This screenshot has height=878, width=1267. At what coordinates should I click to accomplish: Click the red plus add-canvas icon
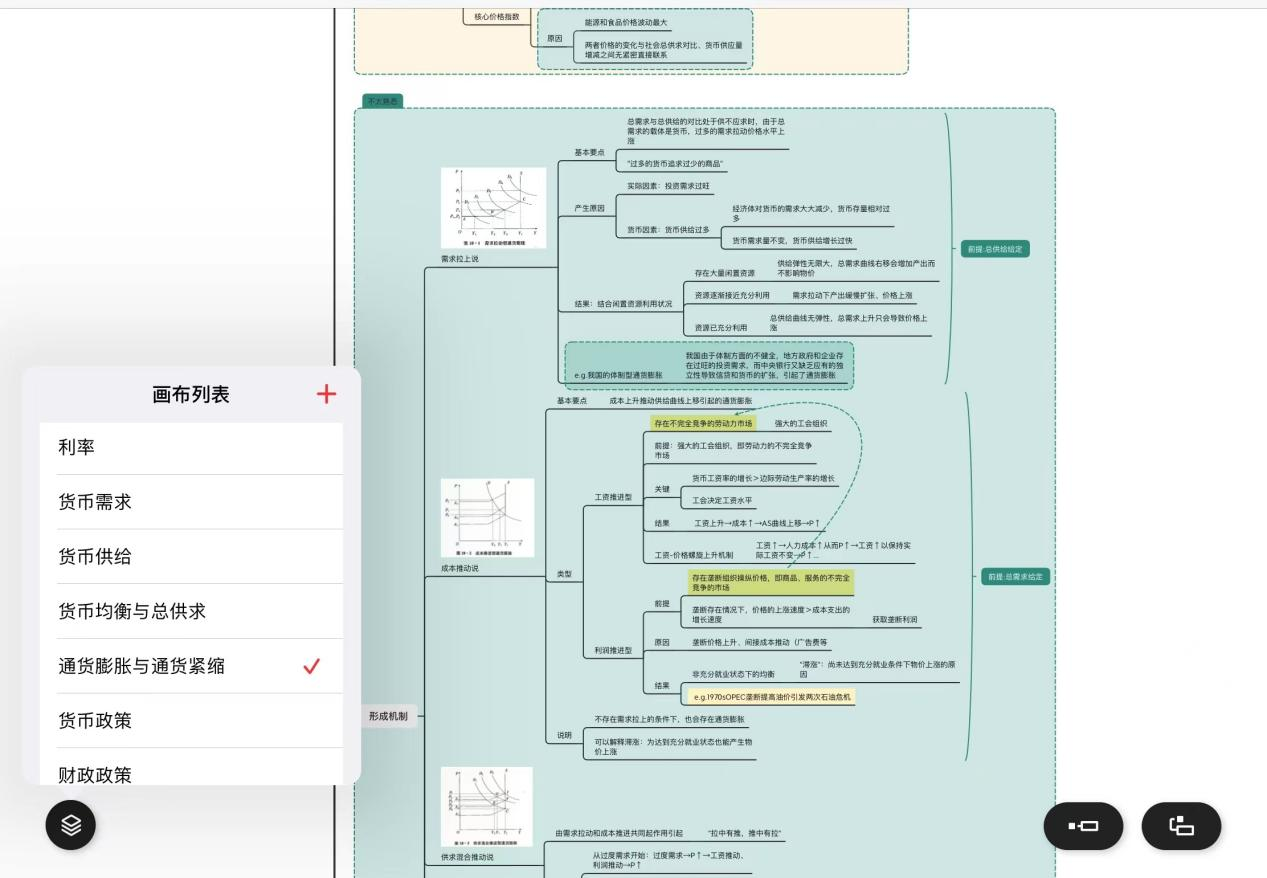click(326, 394)
